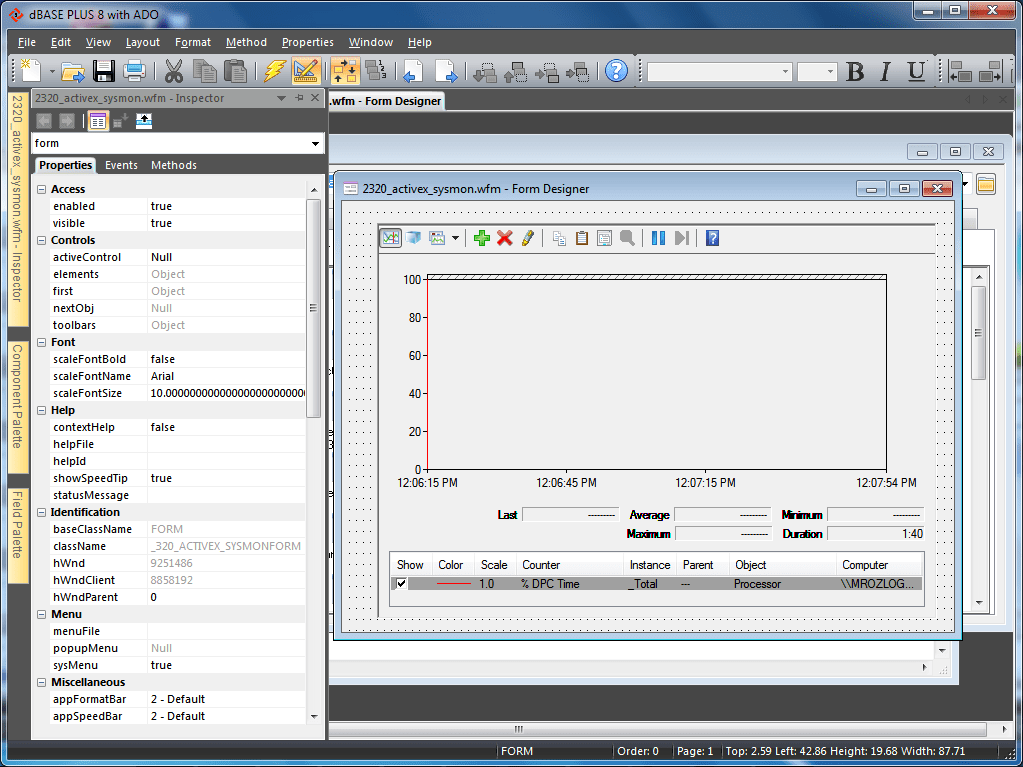
Task: Collapse the Access property group
Action: coord(42,189)
